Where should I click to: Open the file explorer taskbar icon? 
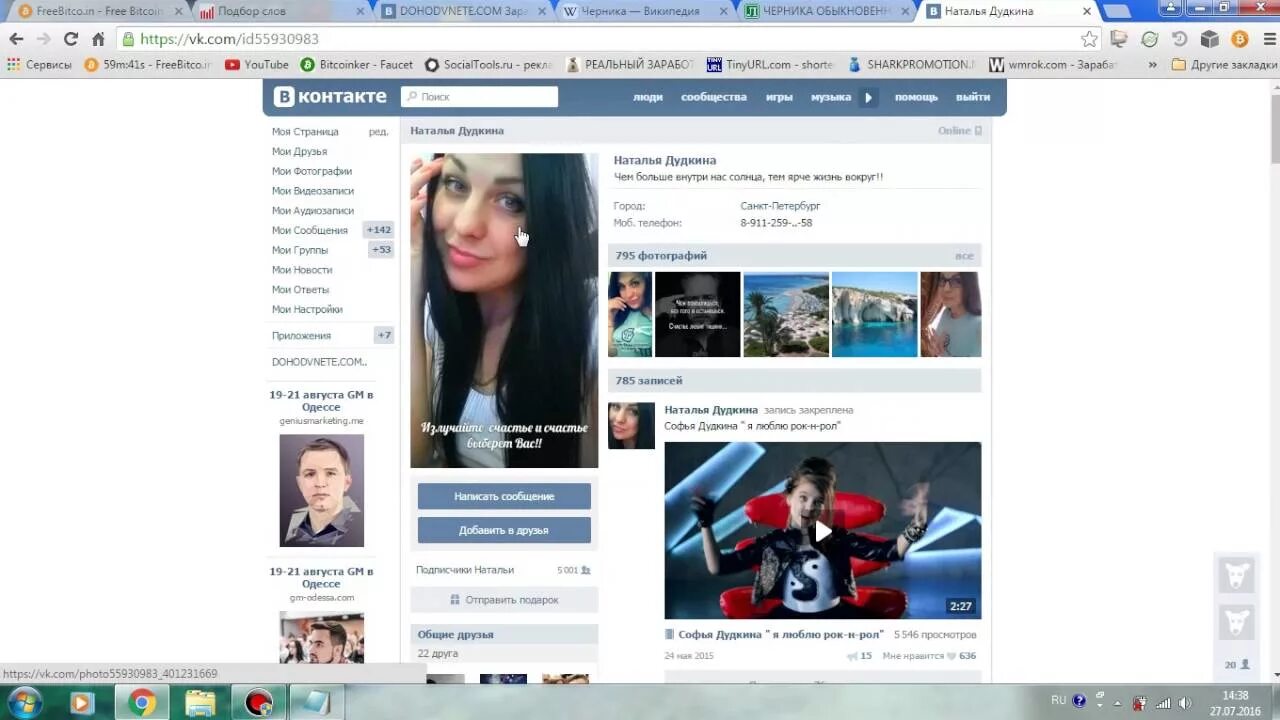tap(200, 703)
